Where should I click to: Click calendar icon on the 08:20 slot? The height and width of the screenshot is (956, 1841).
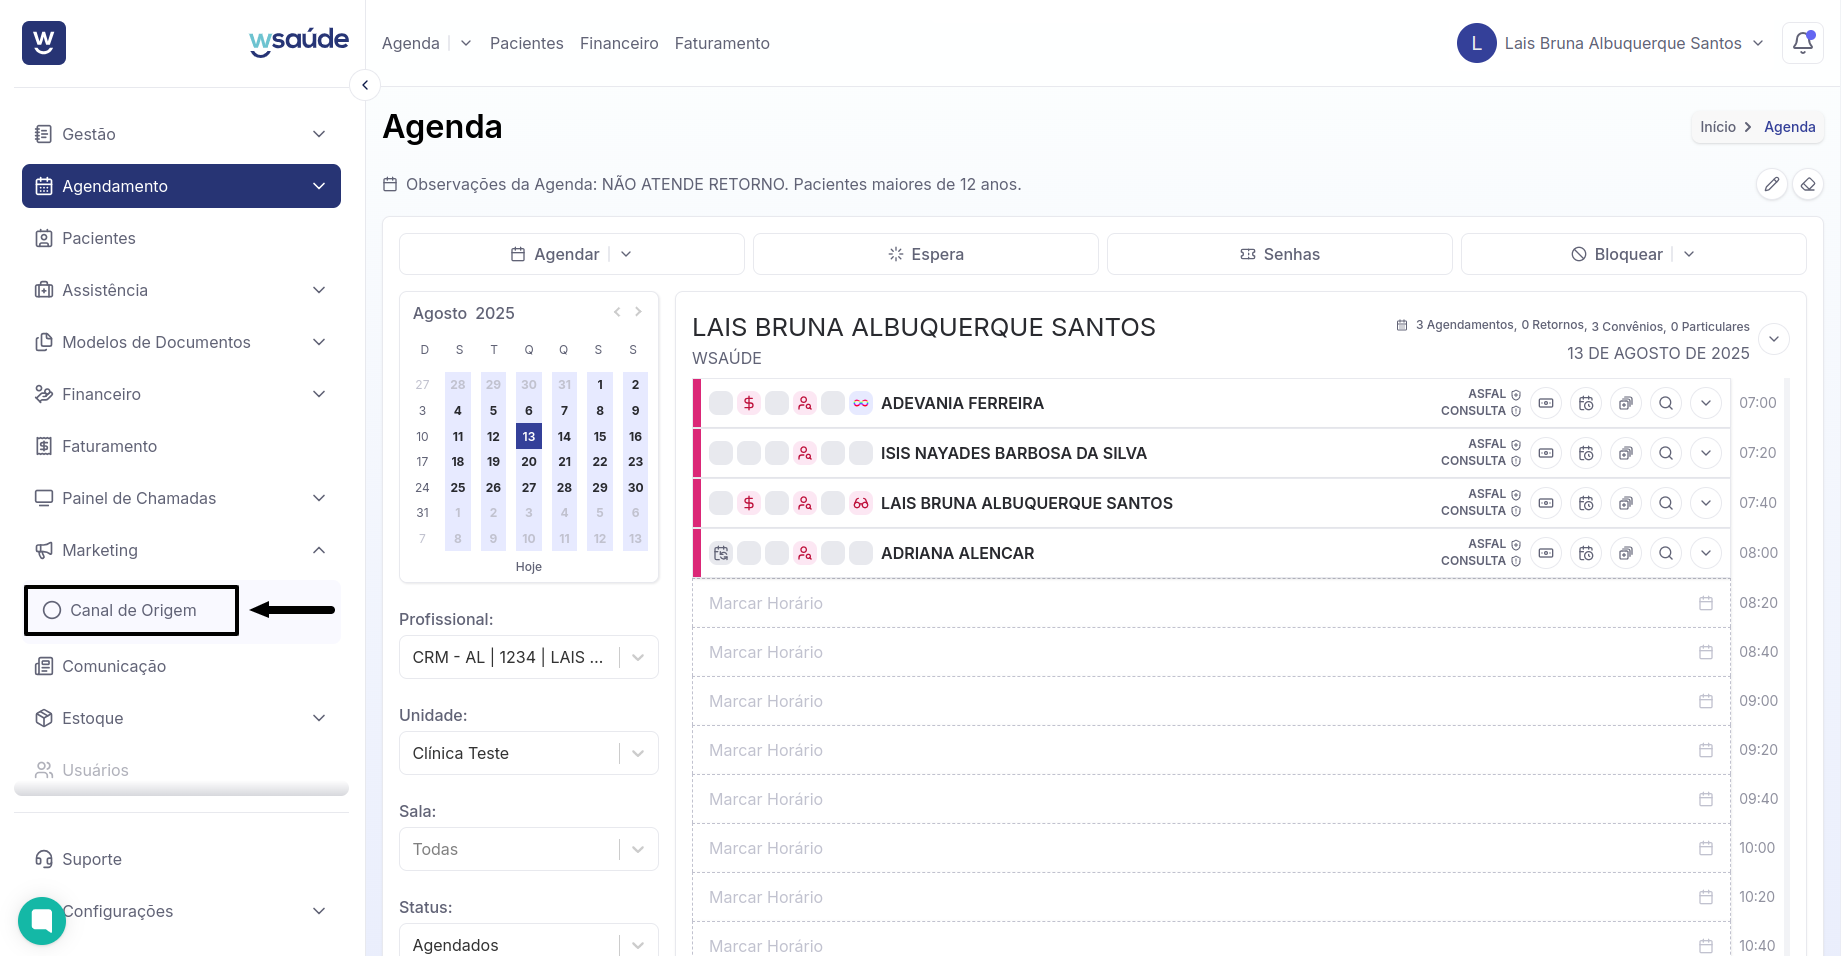click(1706, 603)
